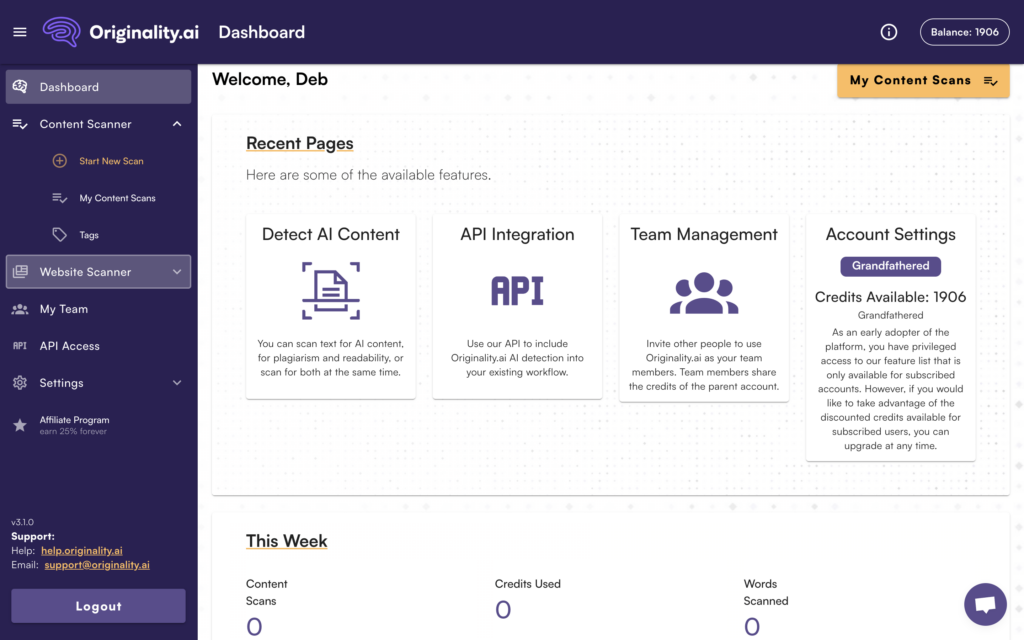The width and height of the screenshot is (1024, 640).
Task: Expand the Settings submenu chevron
Action: coord(177,383)
